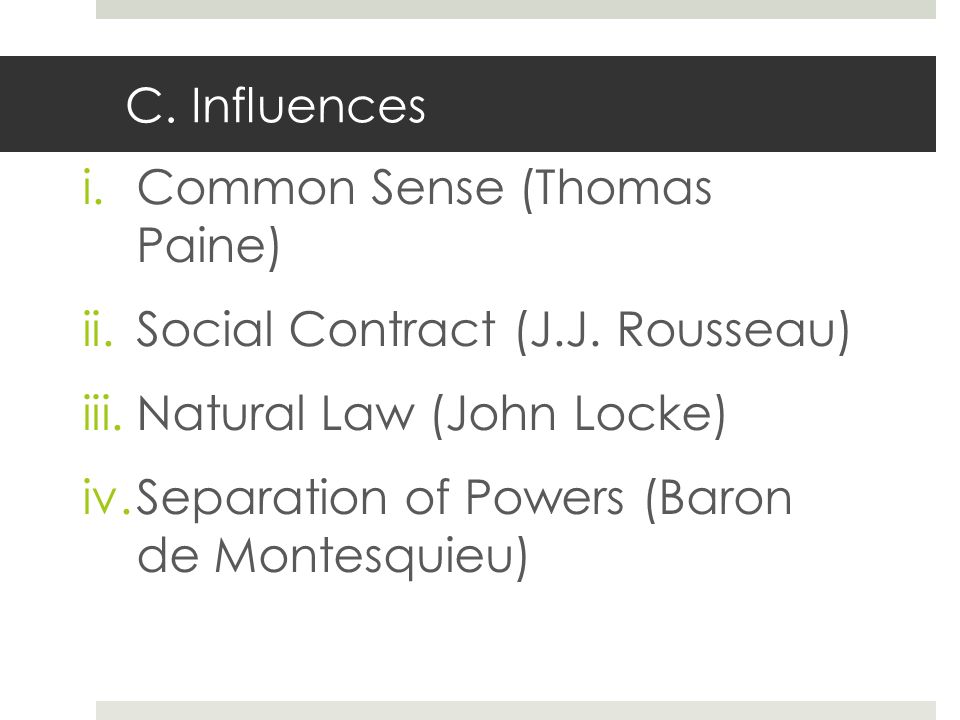
Task: Select the 'Common Sense' text
Action: tap(320, 187)
